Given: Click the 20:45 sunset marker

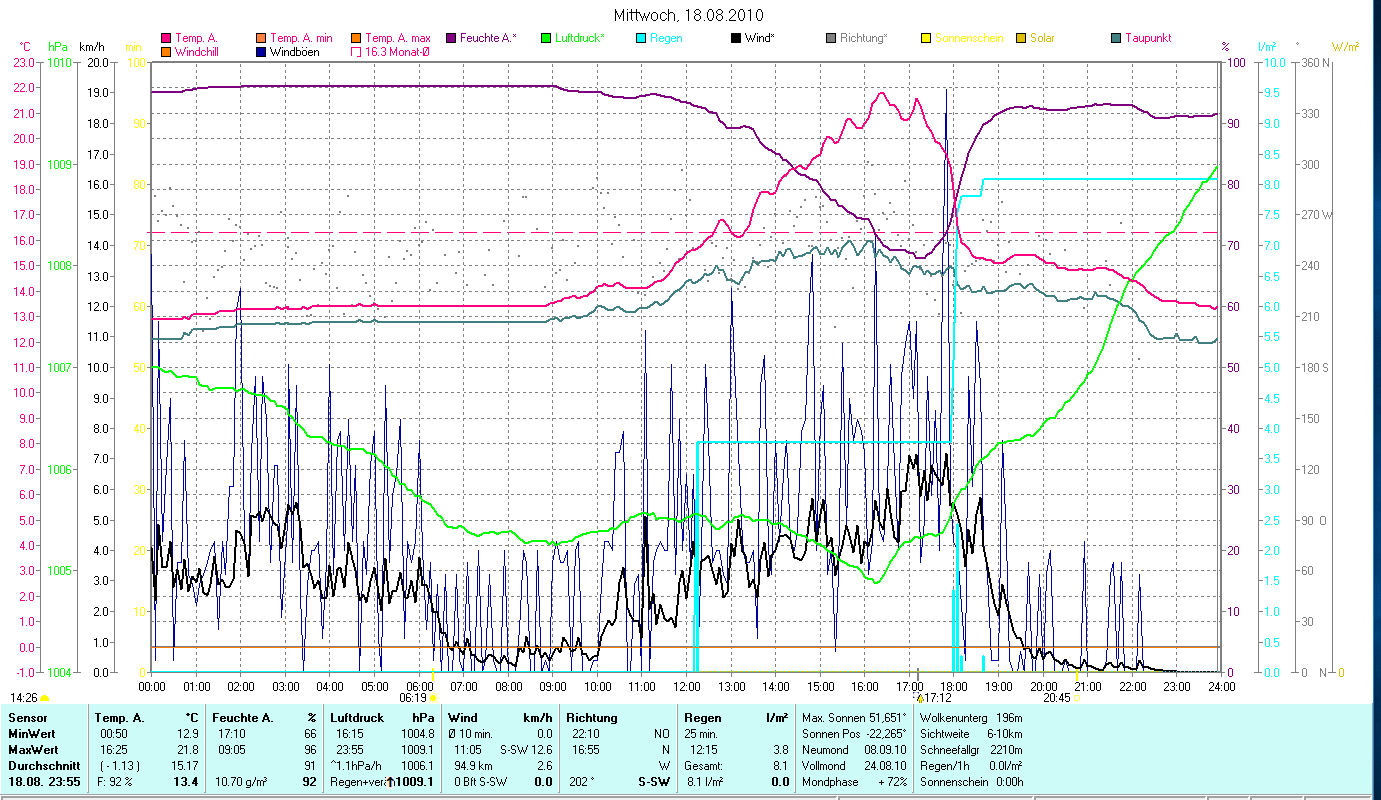Looking at the screenshot, I should pos(1057,698).
